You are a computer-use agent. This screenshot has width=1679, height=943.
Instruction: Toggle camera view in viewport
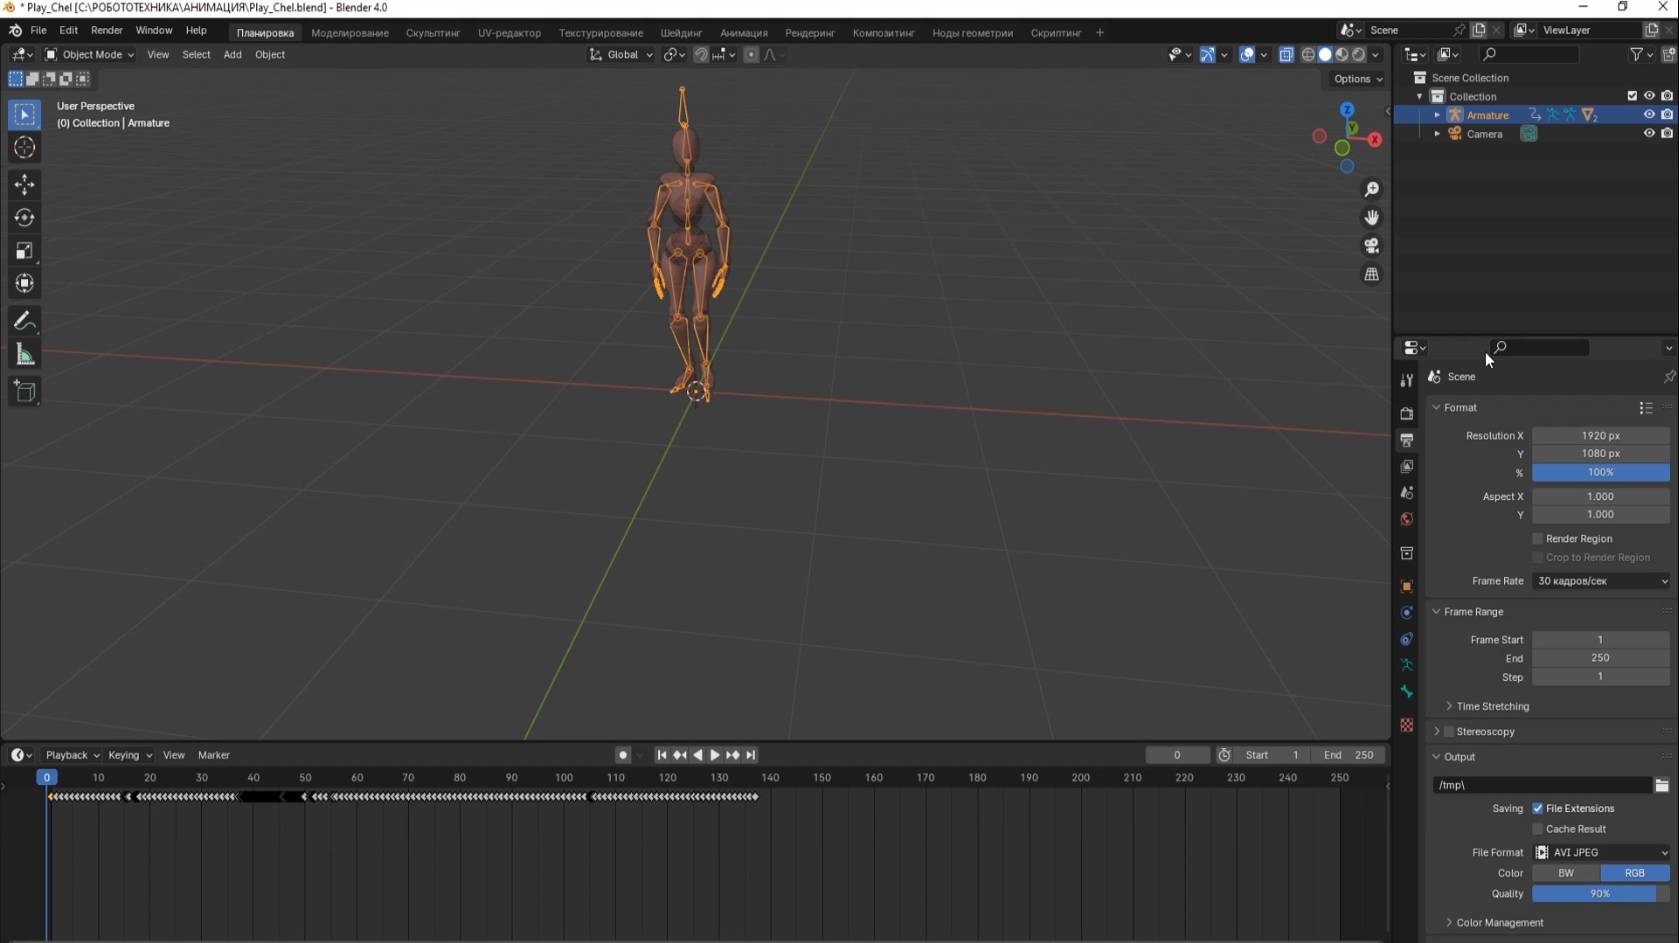tap(1372, 246)
